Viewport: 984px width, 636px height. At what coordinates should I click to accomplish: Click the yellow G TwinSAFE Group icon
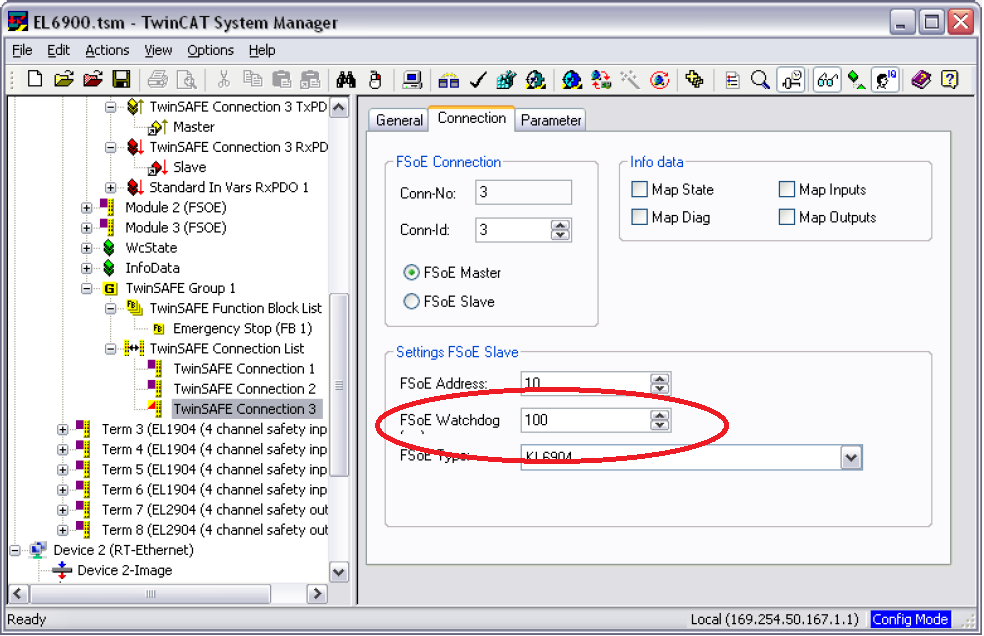110,288
